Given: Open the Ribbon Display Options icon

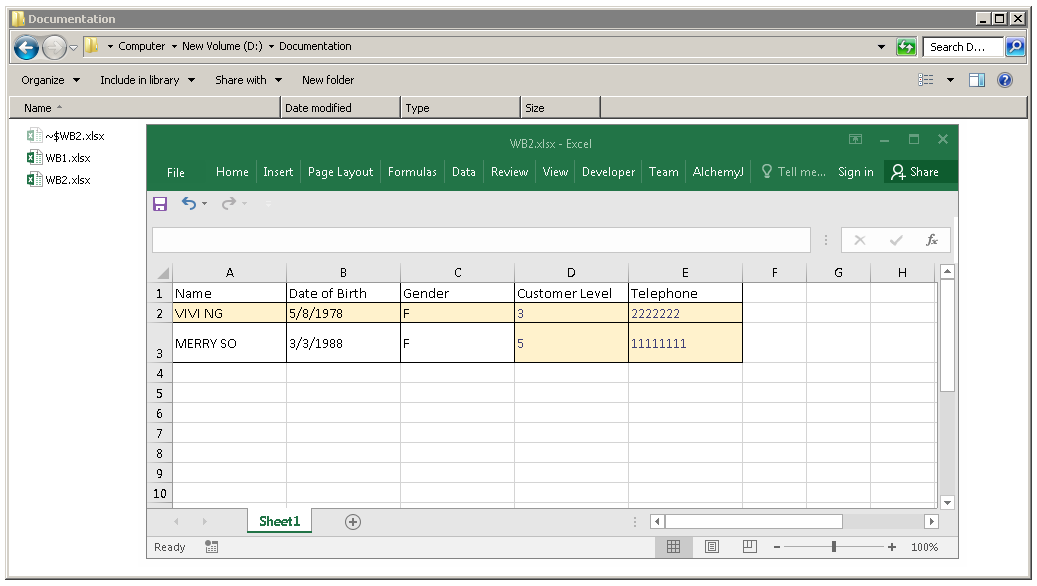Looking at the screenshot, I should (855, 140).
